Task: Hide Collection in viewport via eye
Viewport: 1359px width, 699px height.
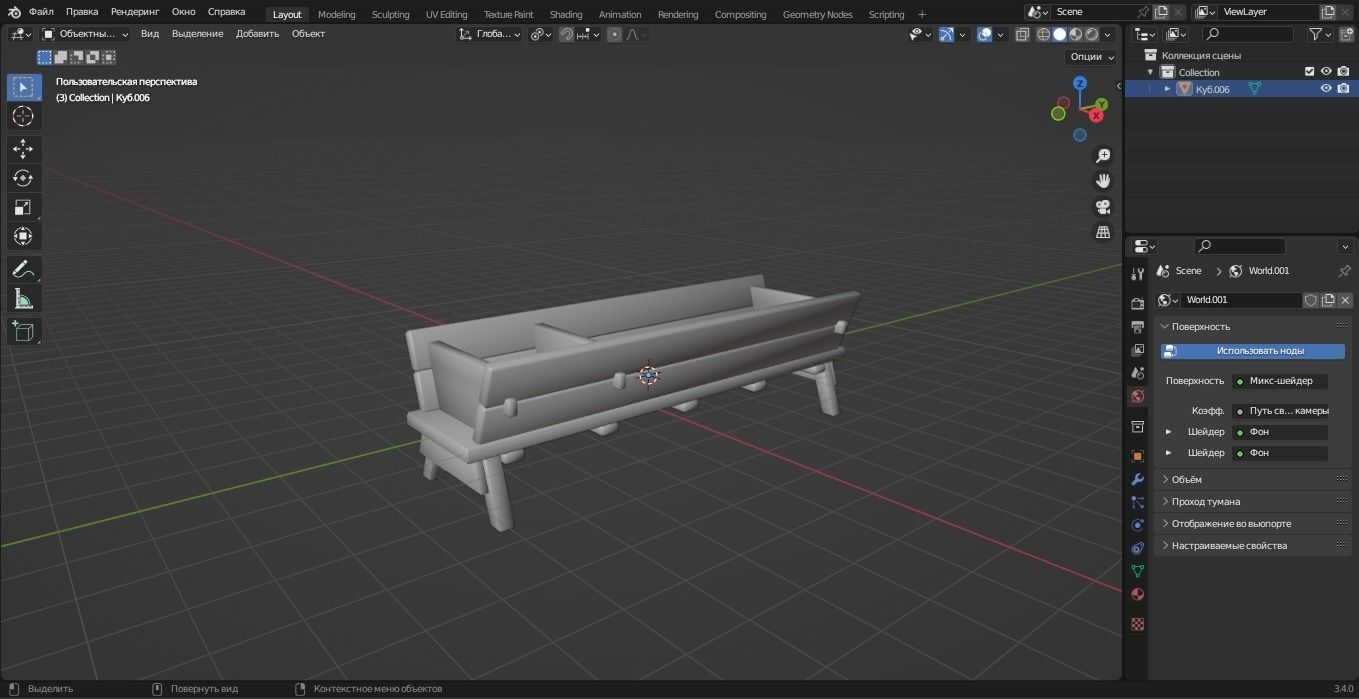Action: [x=1326, y=72]
